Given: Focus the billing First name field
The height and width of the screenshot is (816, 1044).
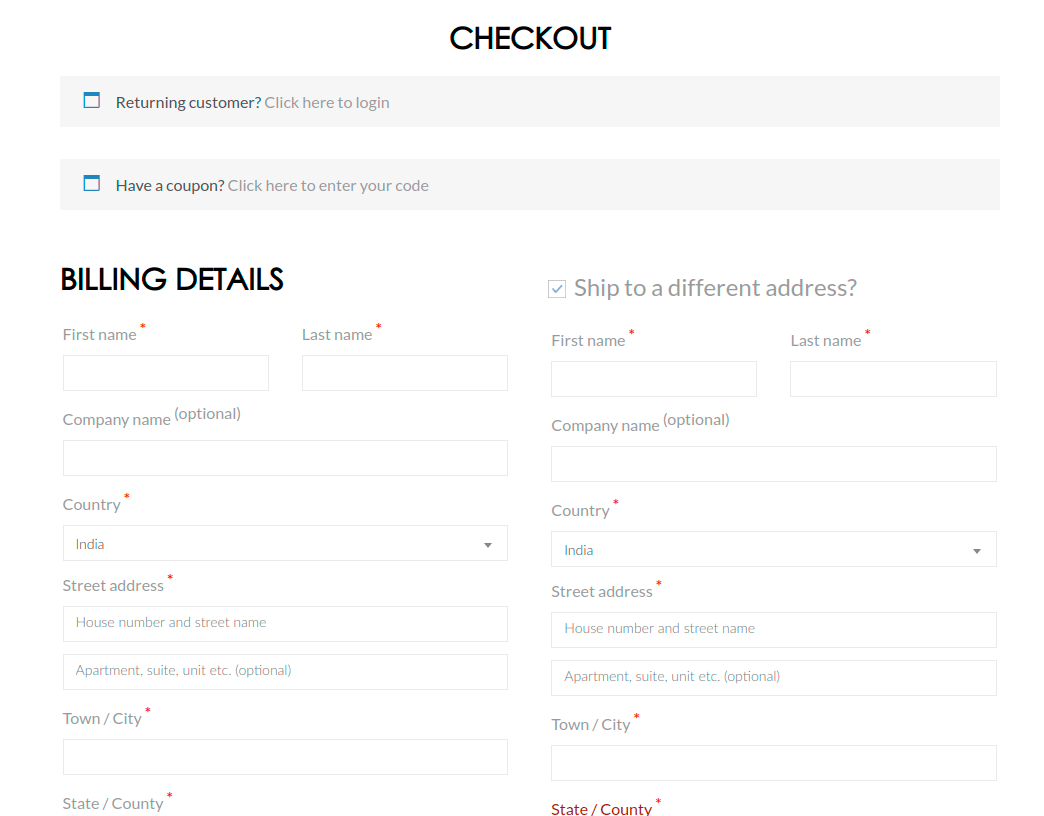Looking at the screenshot, I should (166, 373).
